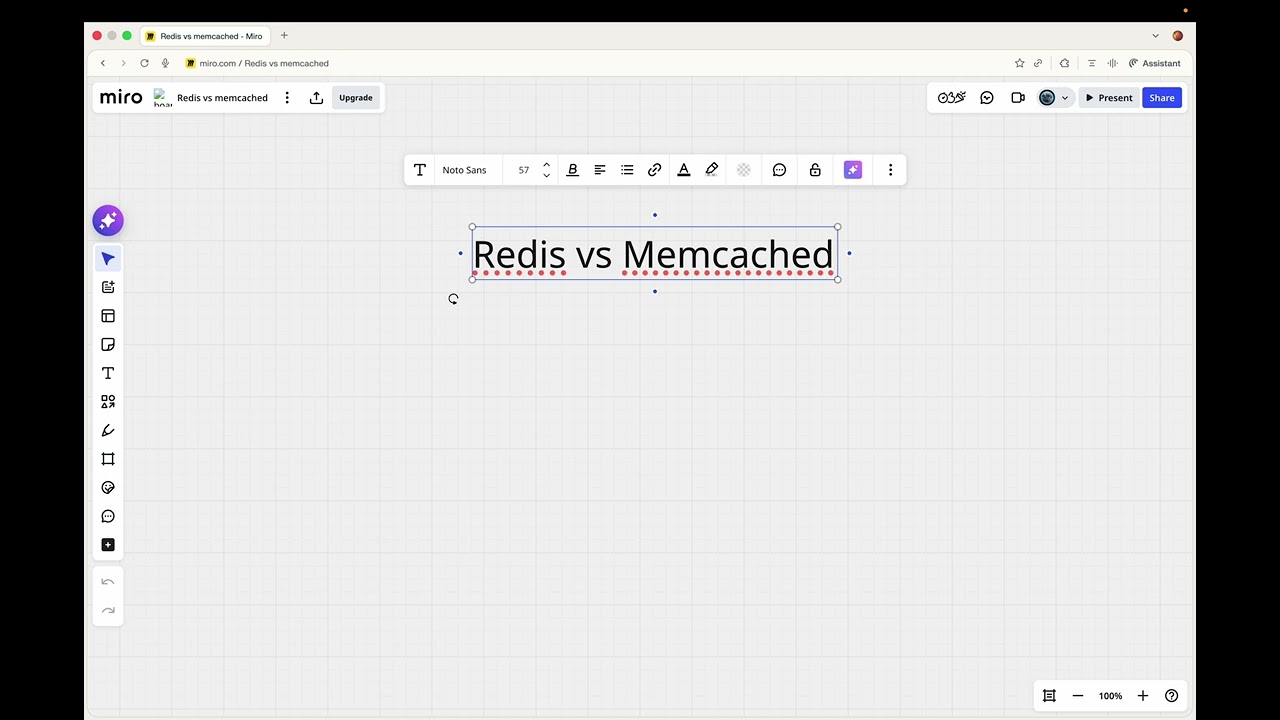Open the stickers and emoji tool

click(108, 488)
